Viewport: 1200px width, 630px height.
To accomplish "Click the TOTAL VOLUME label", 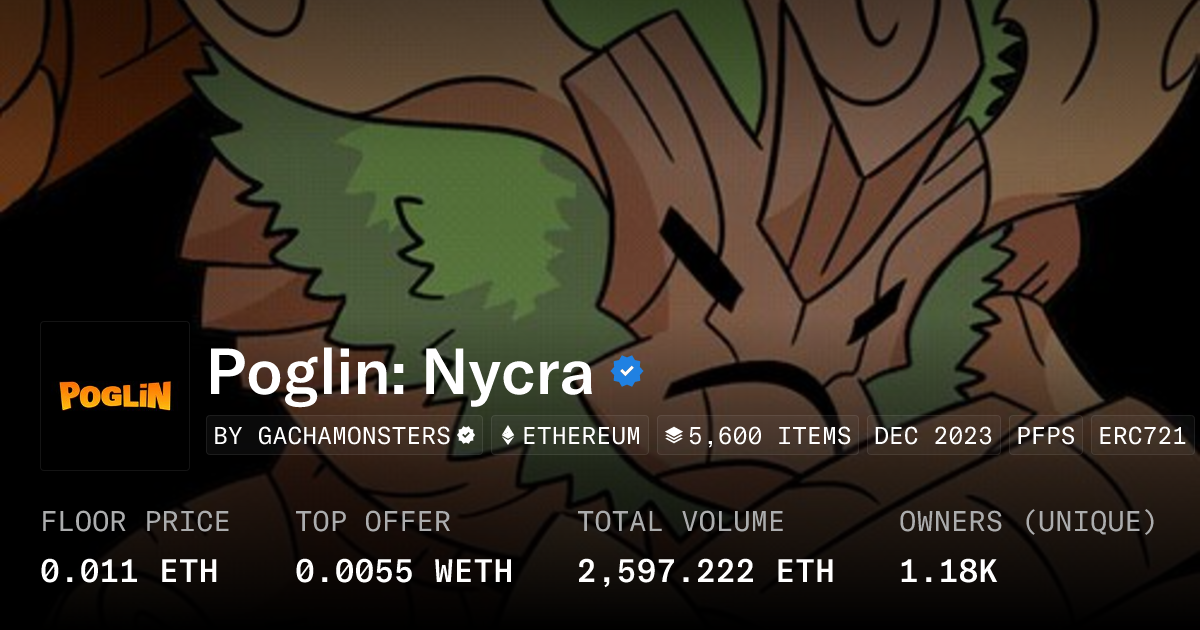I will pos(681,522).
